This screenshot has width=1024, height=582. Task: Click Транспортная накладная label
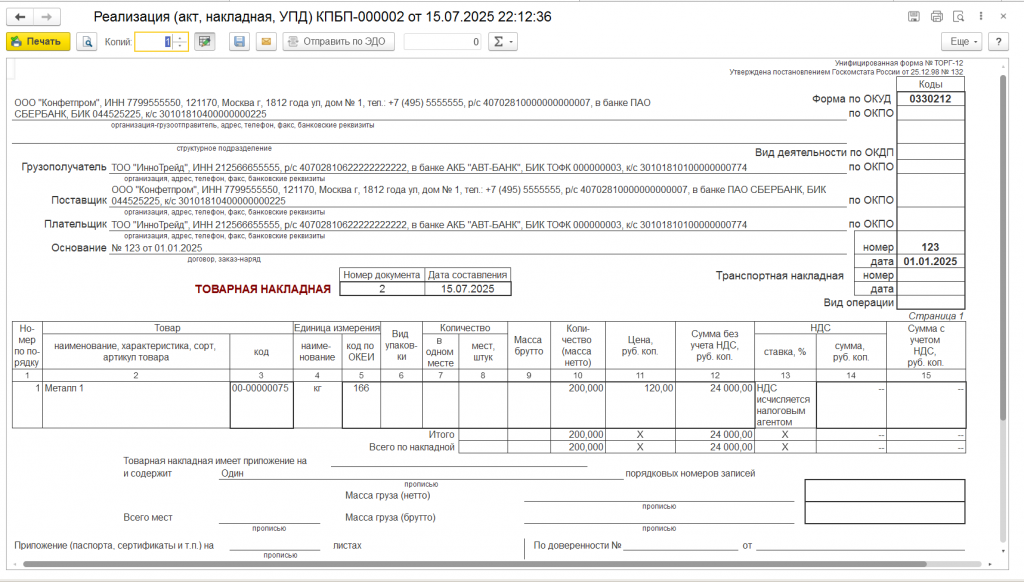pyautogui.click(x=779, y=276)
